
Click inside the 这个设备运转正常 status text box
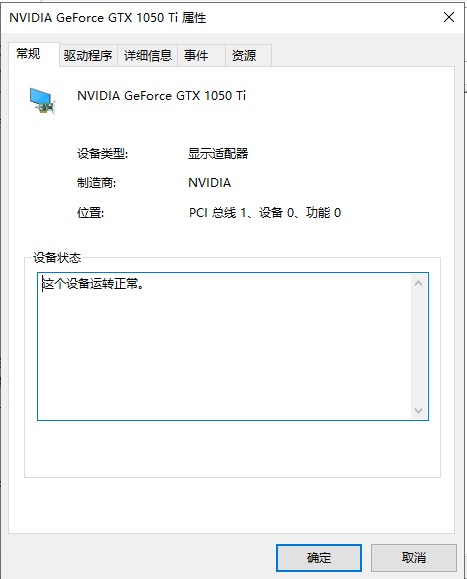(224, 346)
